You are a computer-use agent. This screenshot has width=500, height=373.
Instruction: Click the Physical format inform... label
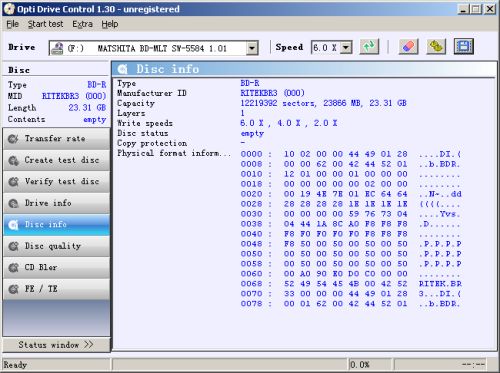(174, 153)
